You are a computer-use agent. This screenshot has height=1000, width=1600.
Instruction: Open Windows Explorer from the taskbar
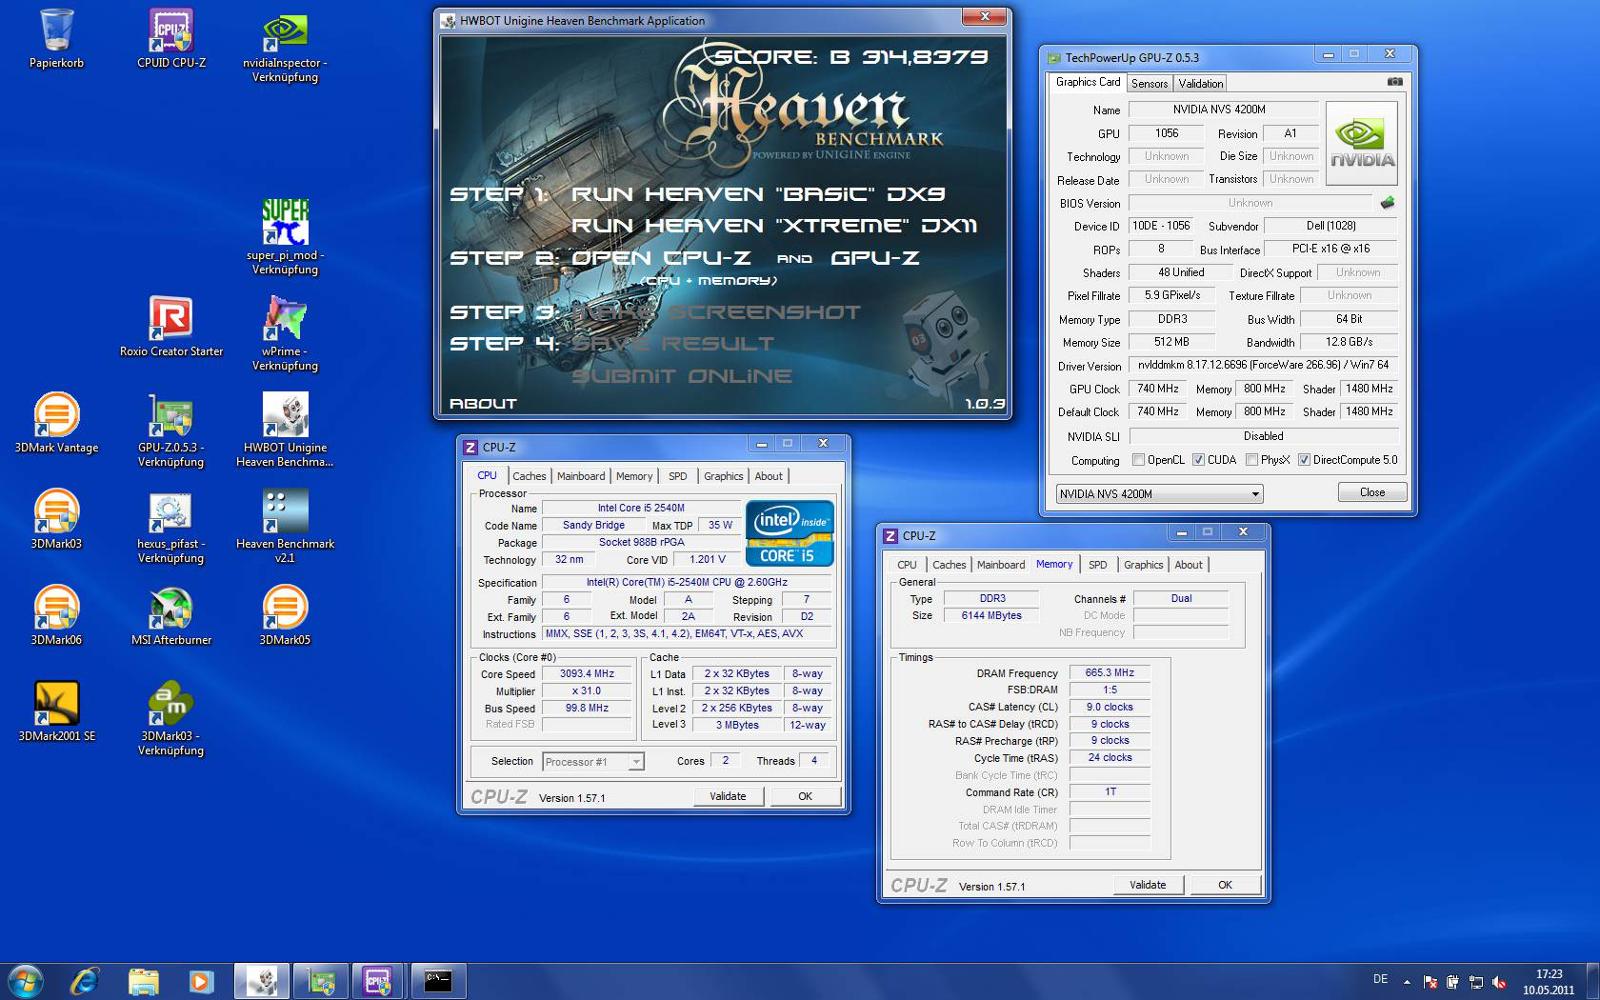[x=143, y=981]
